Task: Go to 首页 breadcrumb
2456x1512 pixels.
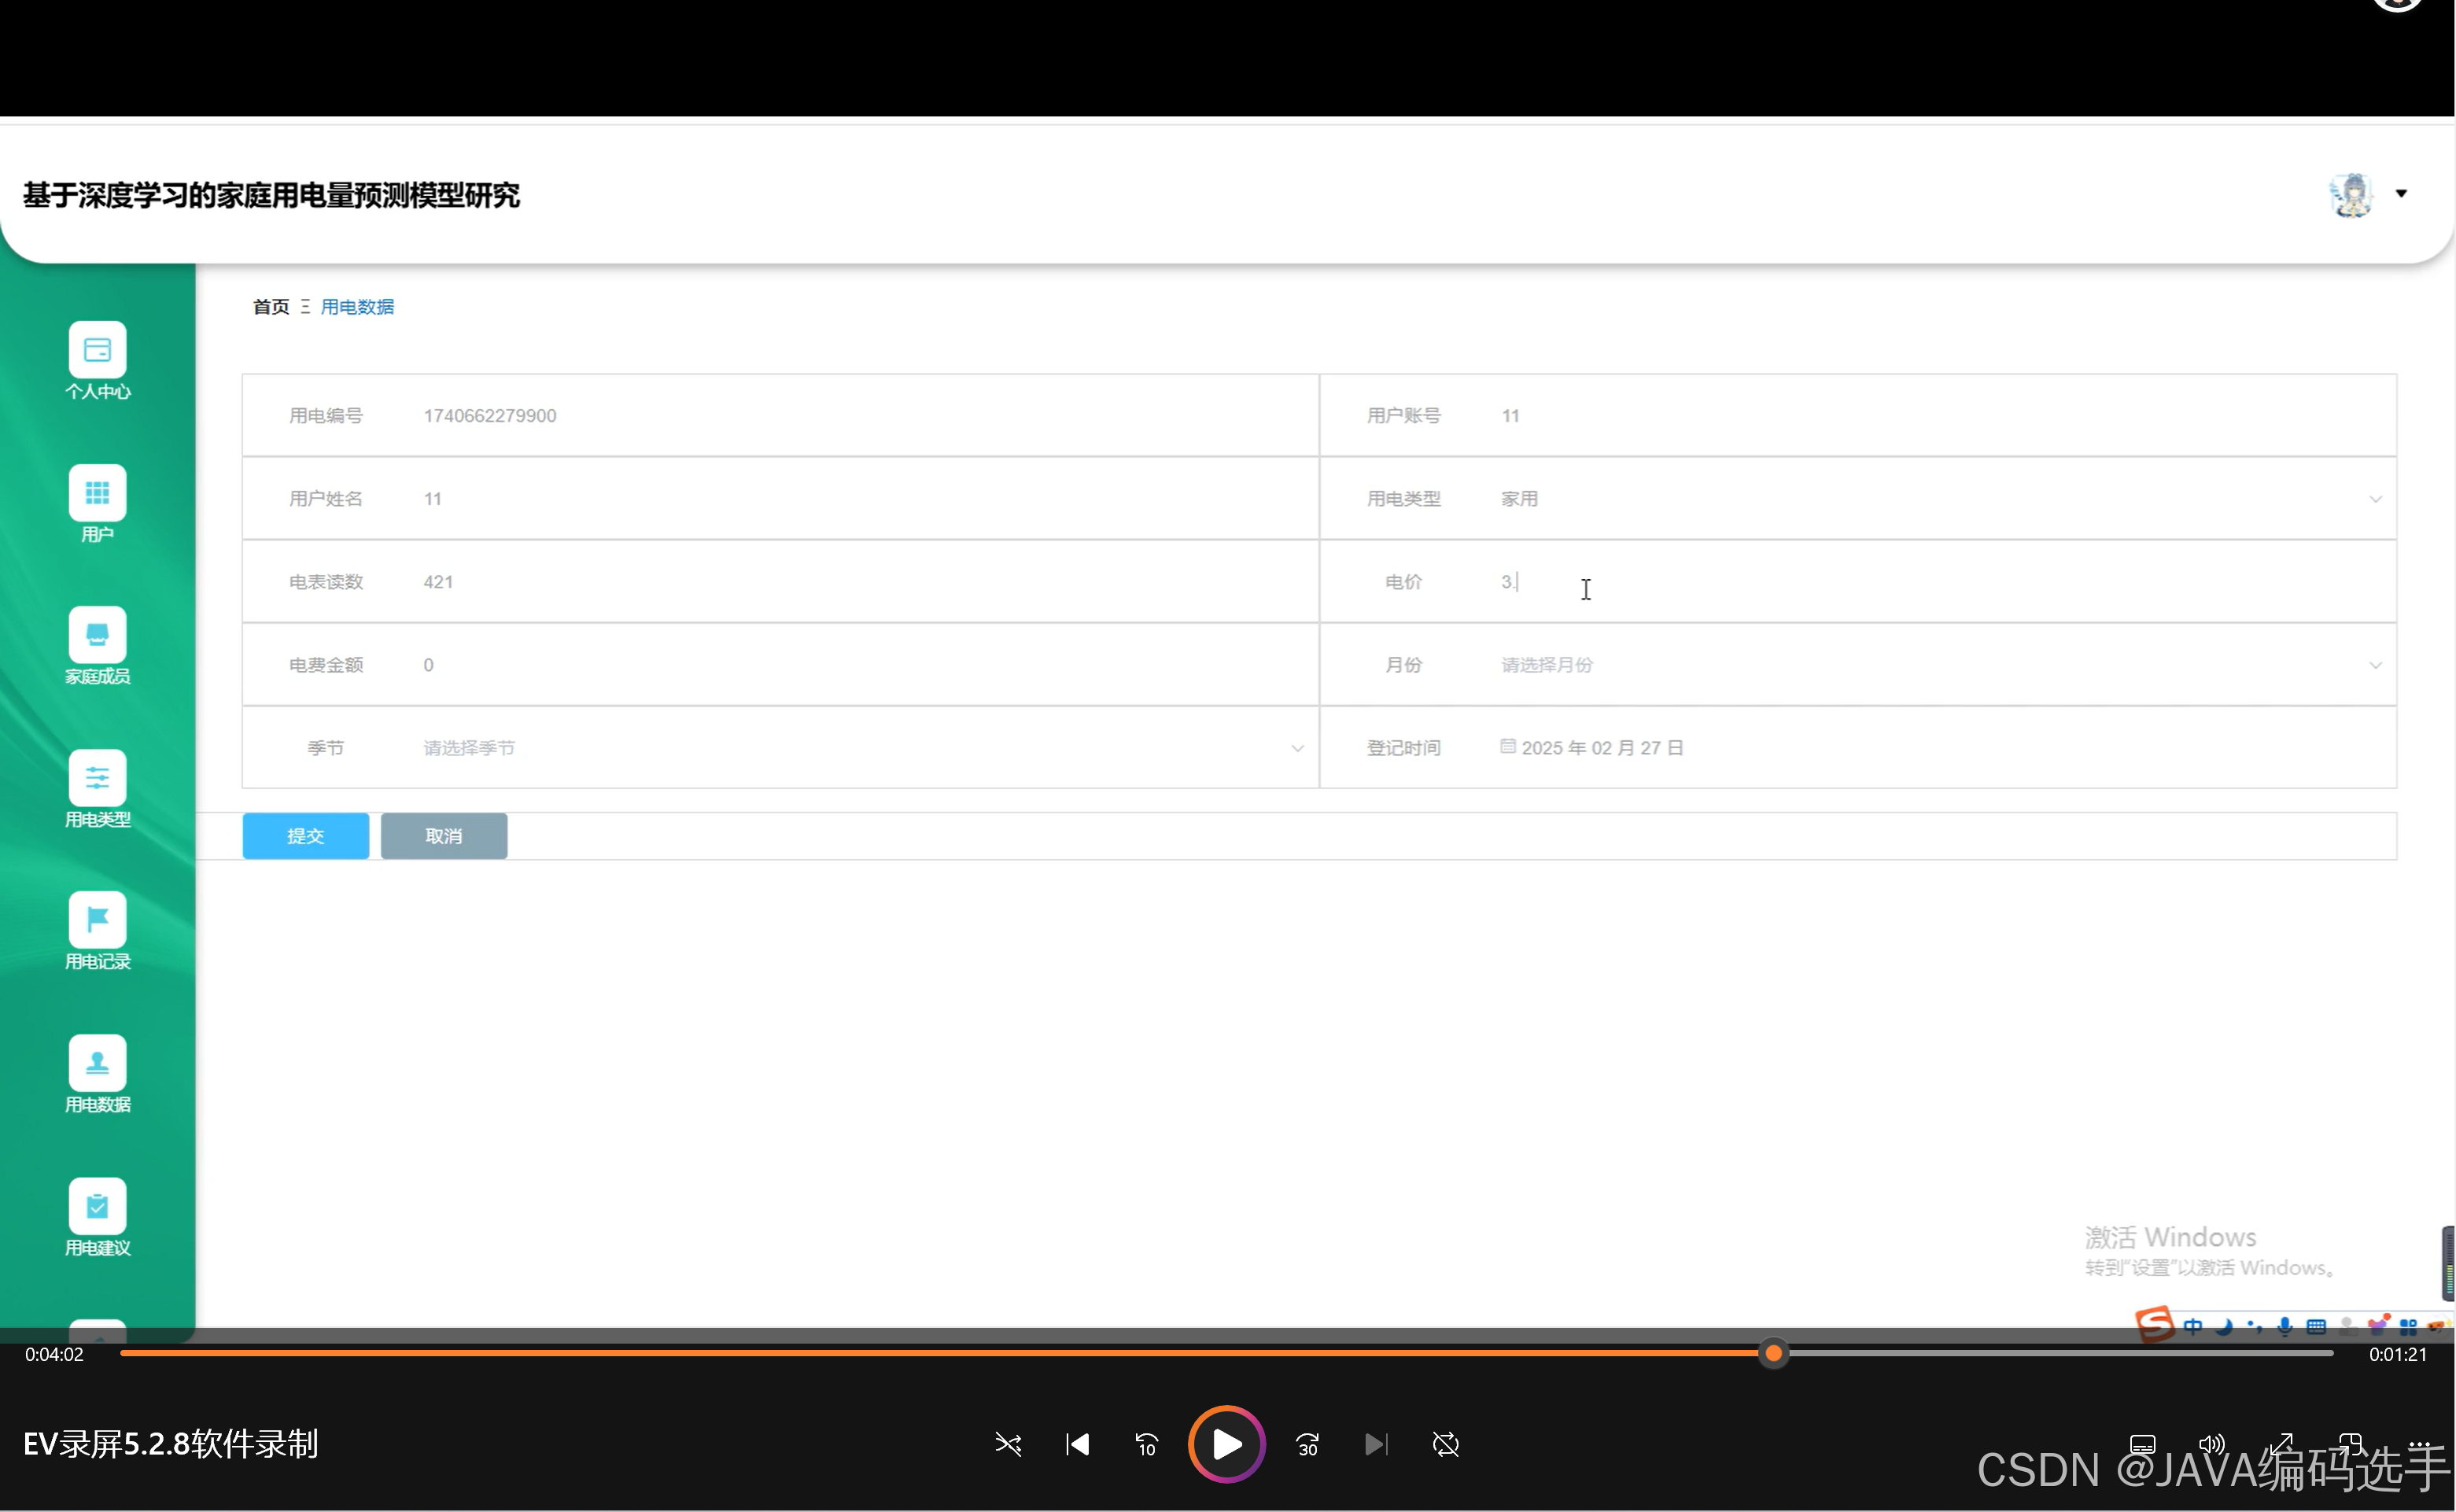Action: [x=270, y=307]
